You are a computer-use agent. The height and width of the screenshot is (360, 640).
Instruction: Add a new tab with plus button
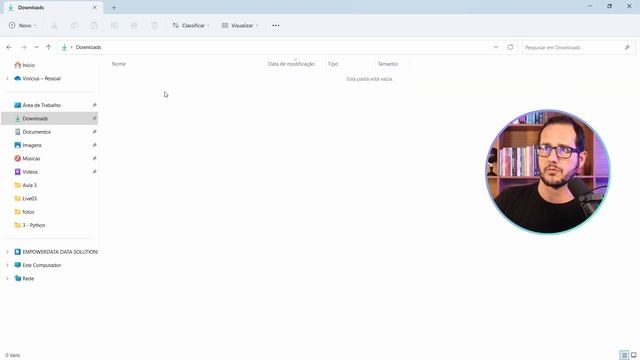point(114,8)
